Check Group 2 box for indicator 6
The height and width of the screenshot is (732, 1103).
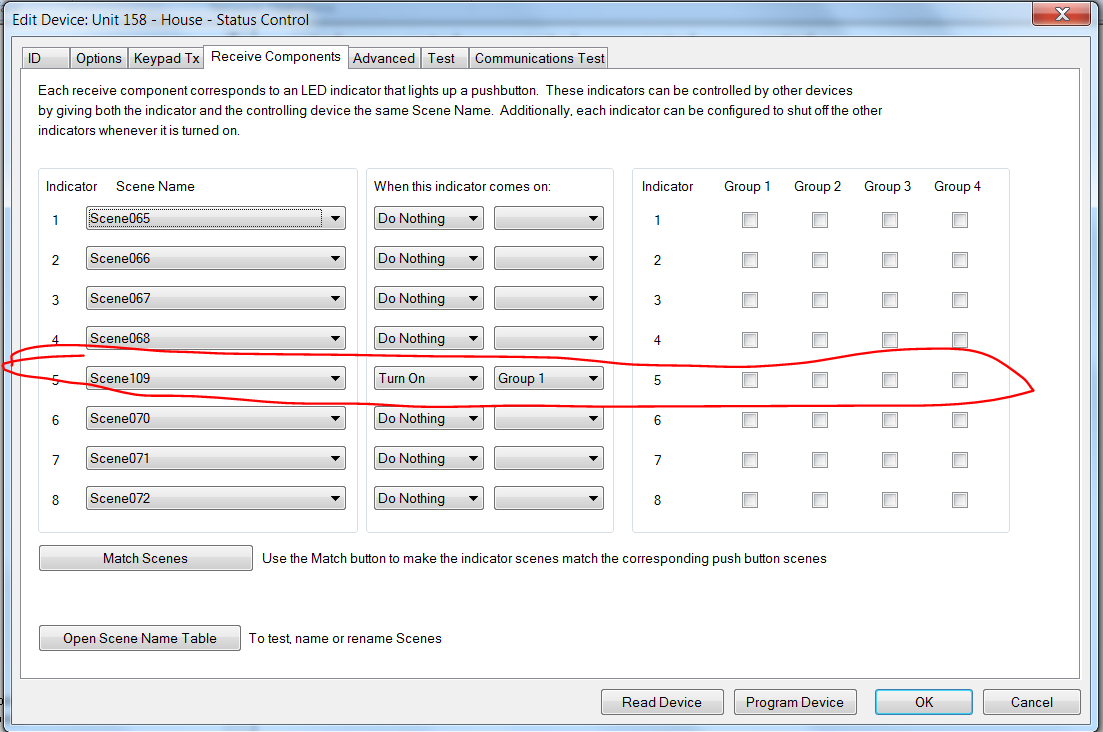pyautogui.click(x=820, y=420)
